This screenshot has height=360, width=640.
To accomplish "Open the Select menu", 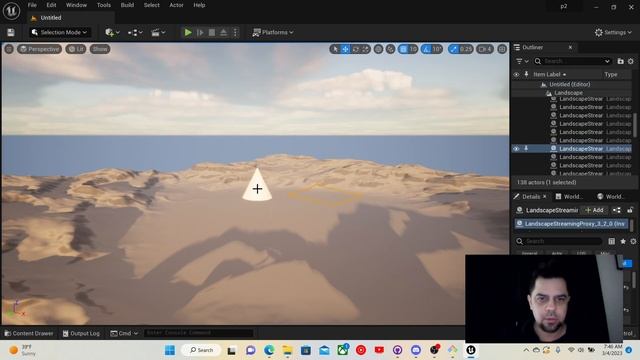I will tap(151, 5).
